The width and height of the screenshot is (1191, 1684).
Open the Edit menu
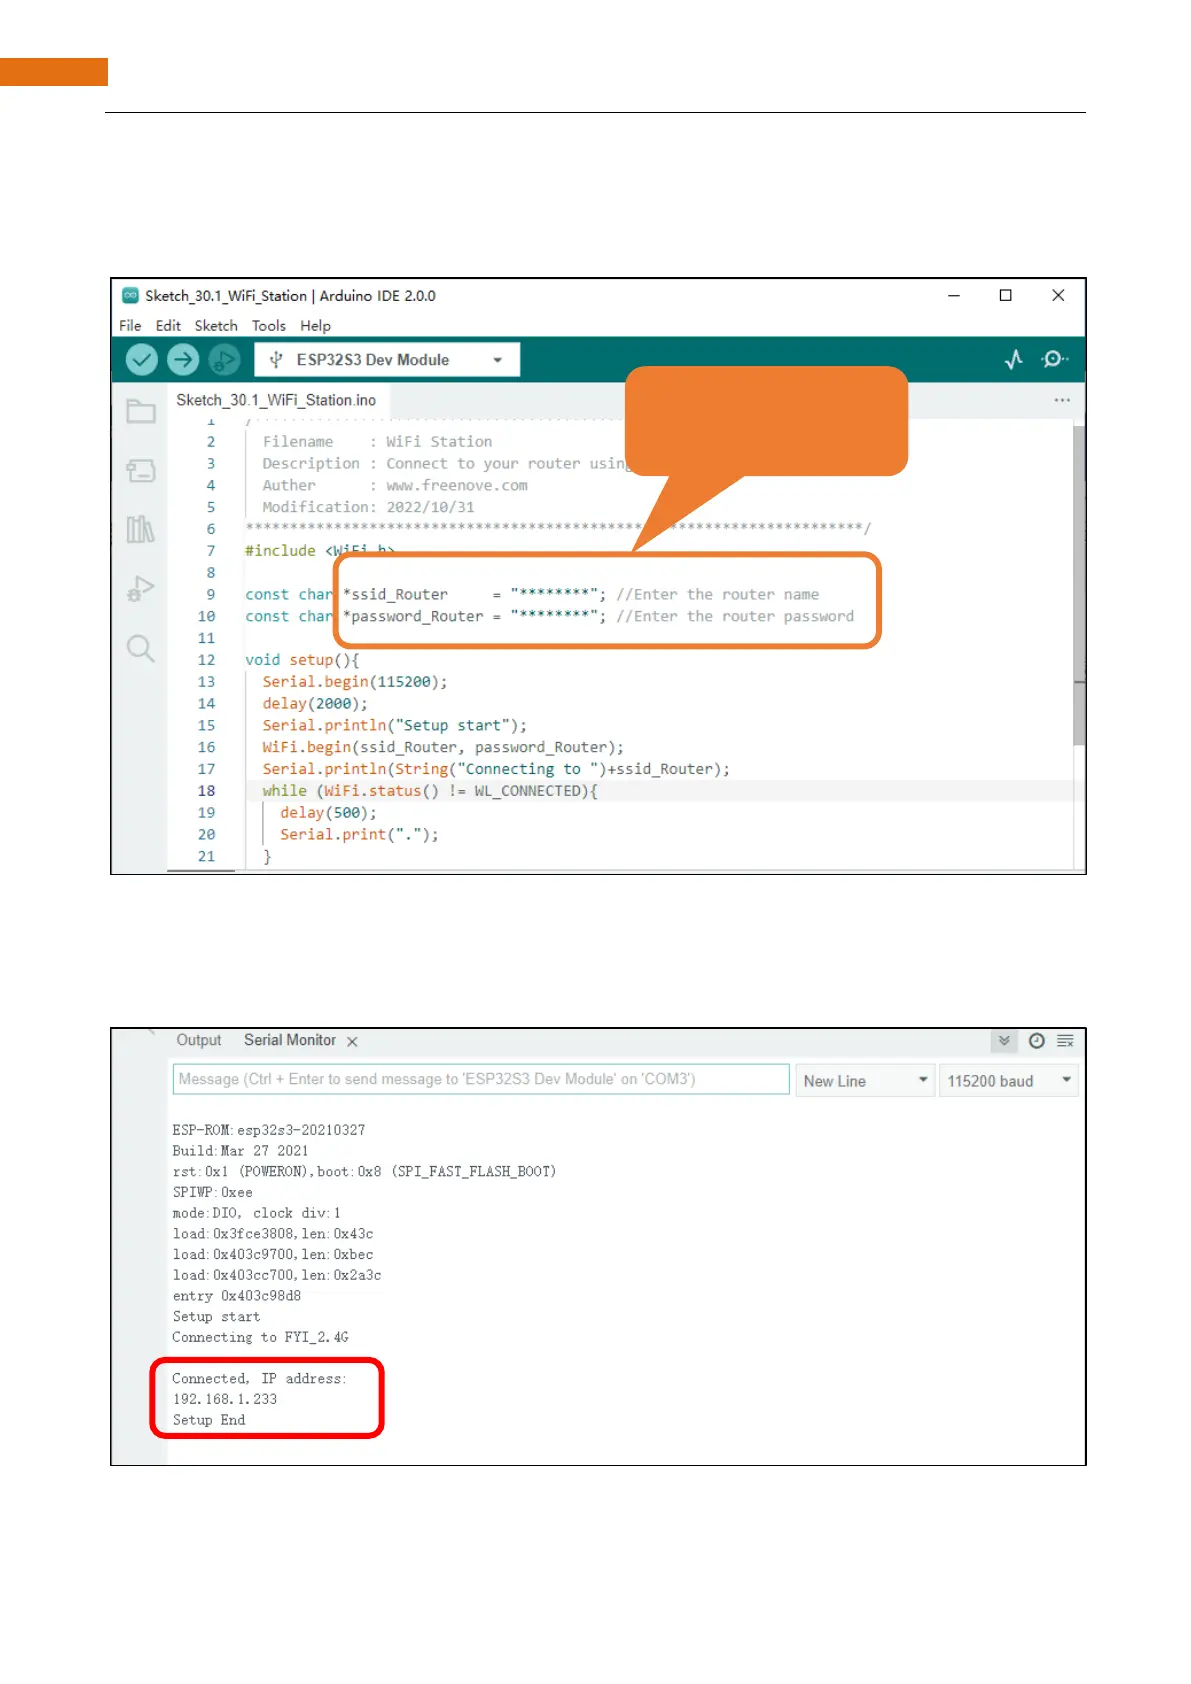pyautogui.click(x=168, y=326)
